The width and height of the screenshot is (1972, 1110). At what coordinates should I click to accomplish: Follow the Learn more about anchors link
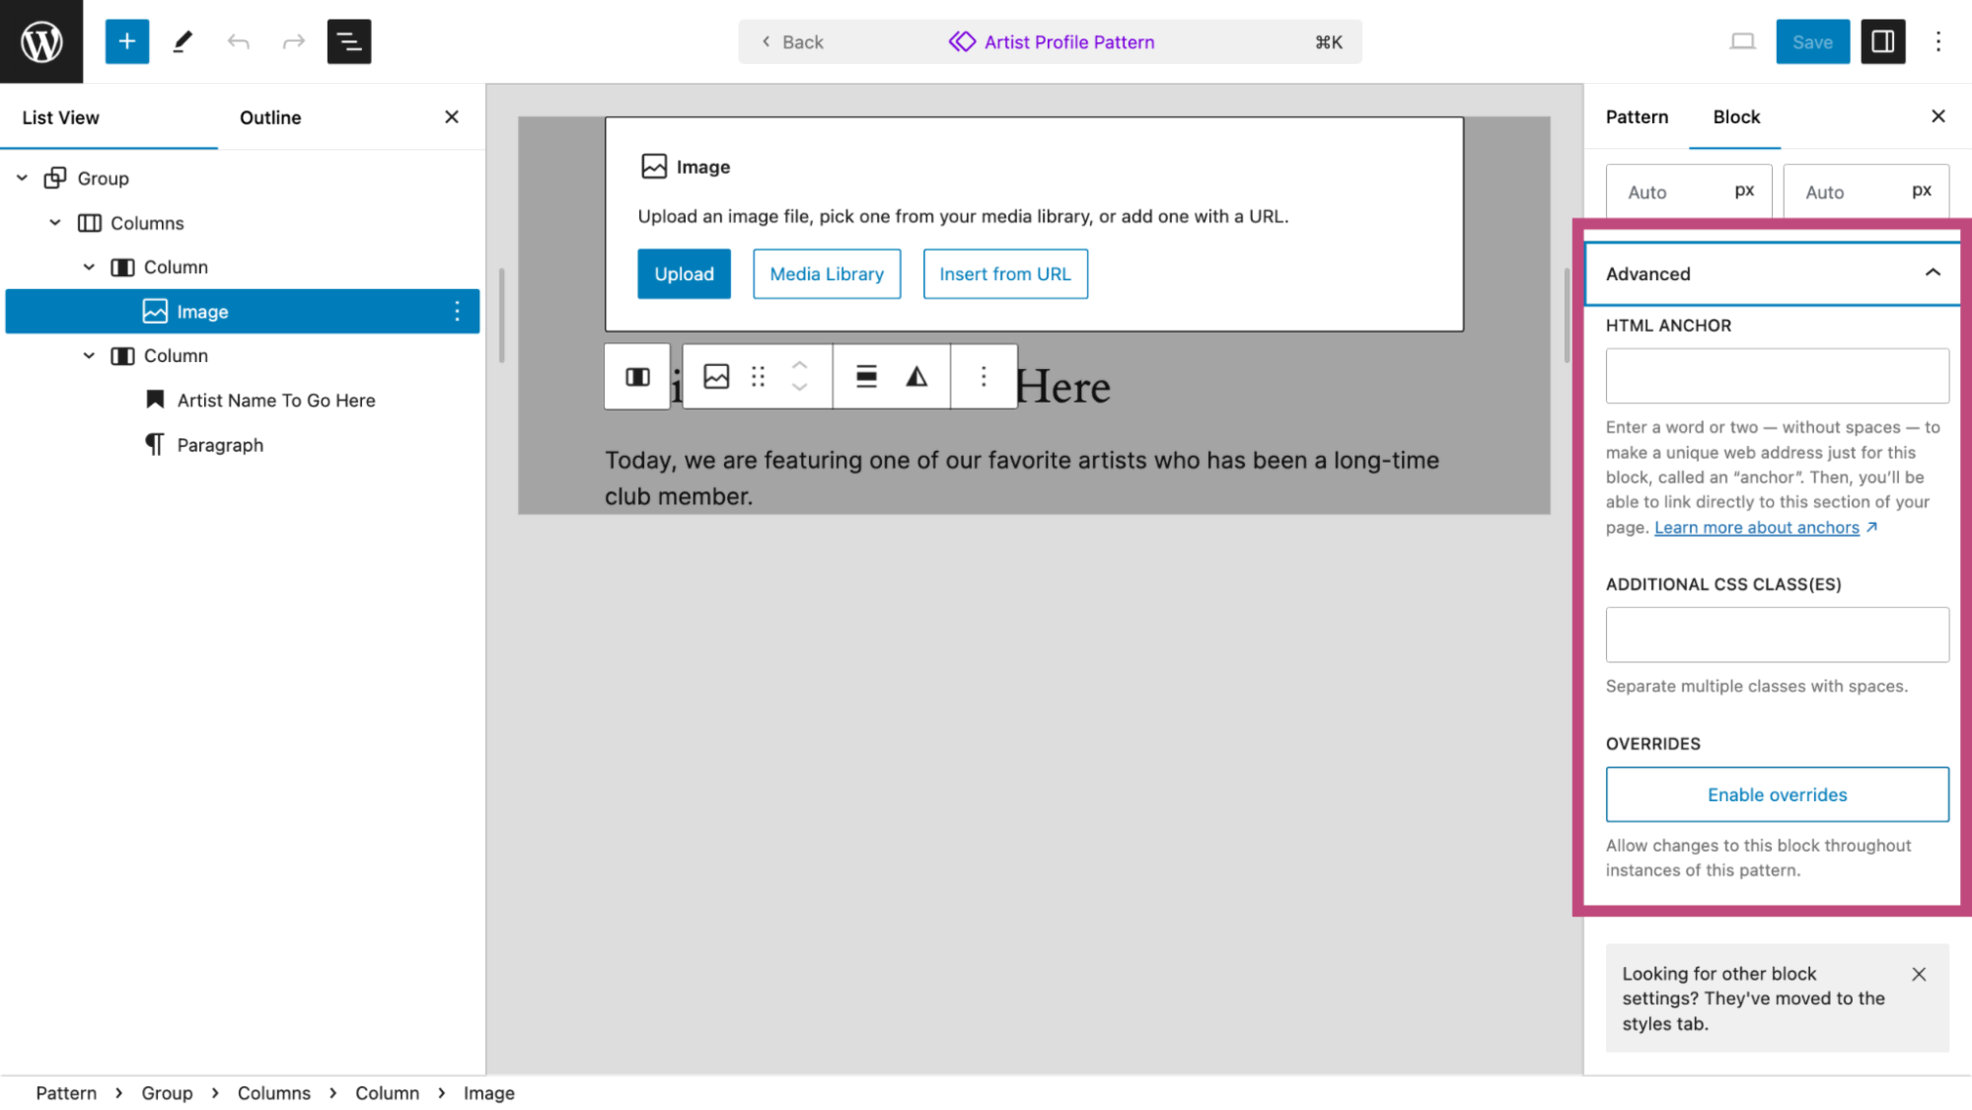pyautogui.click(x=1757, y=527)
